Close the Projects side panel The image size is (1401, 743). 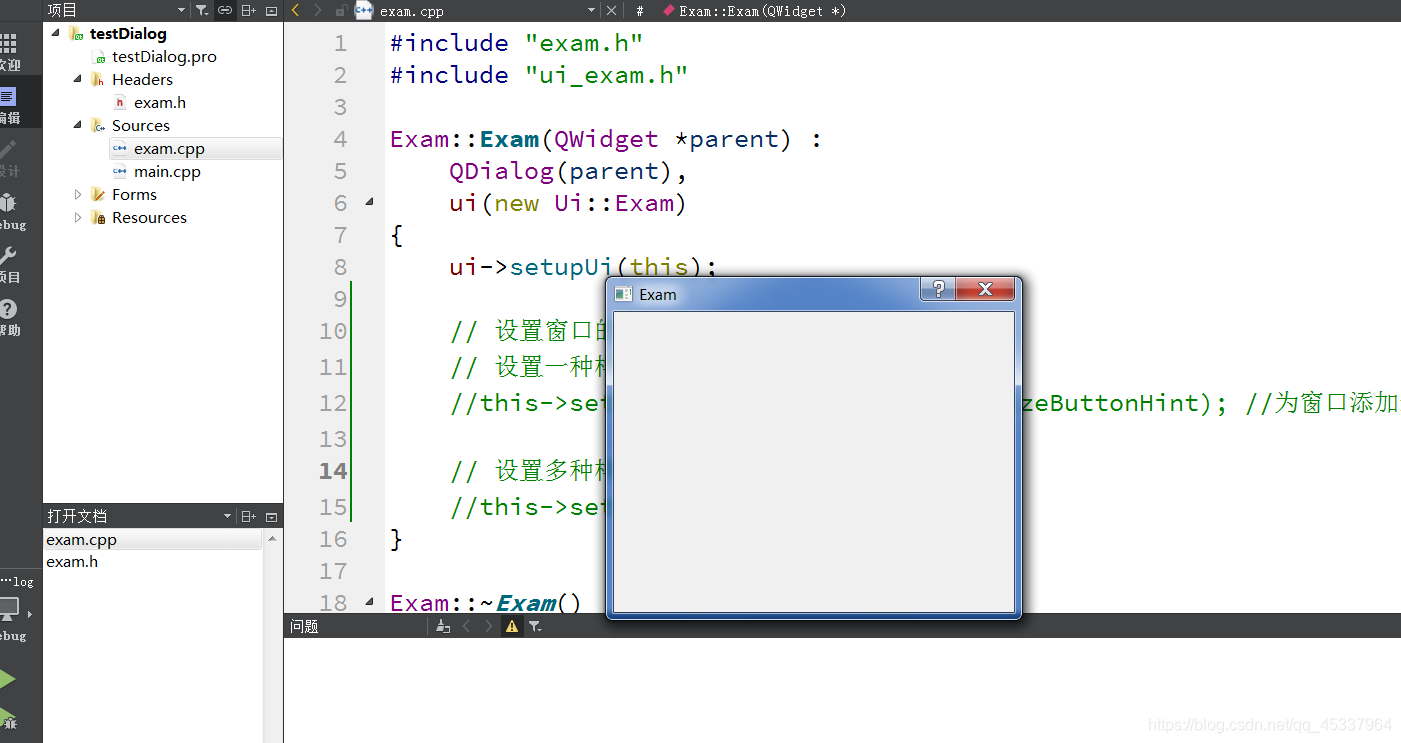(x=271, y=10)
